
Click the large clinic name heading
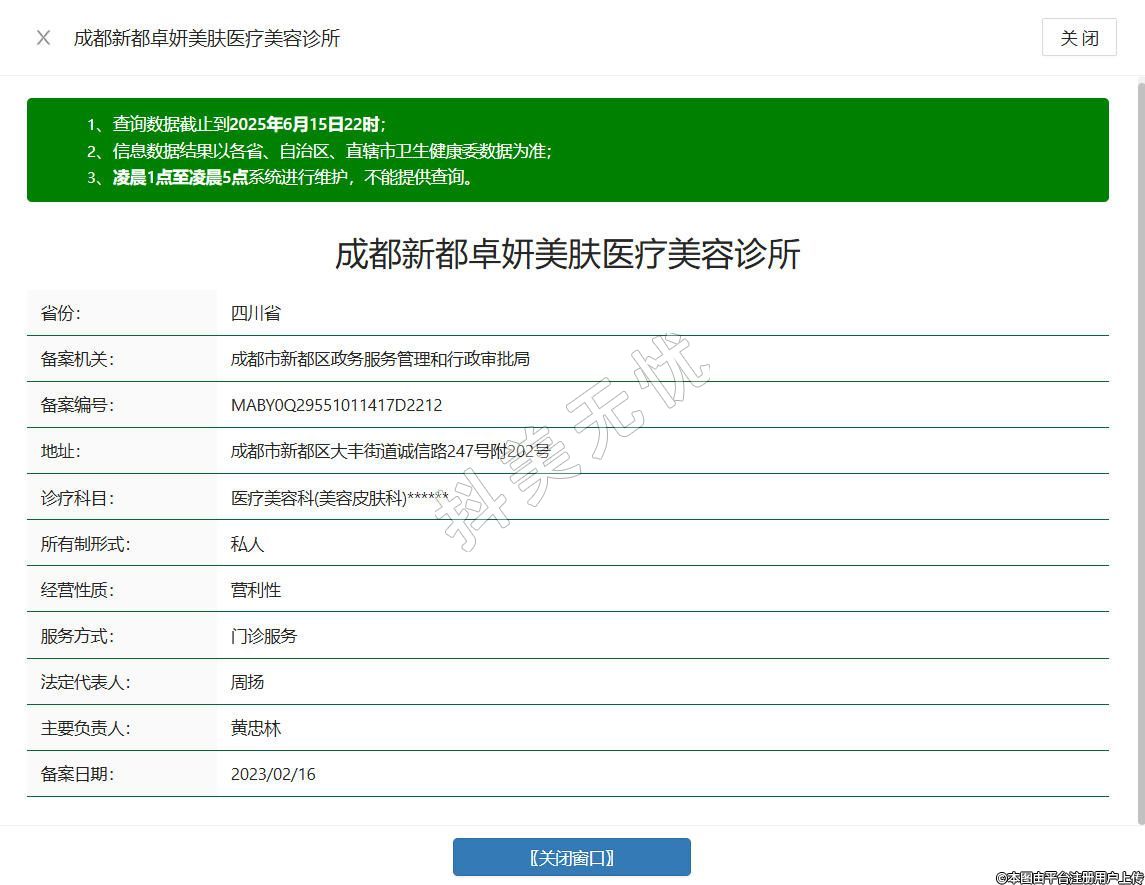tap(567, 254)
